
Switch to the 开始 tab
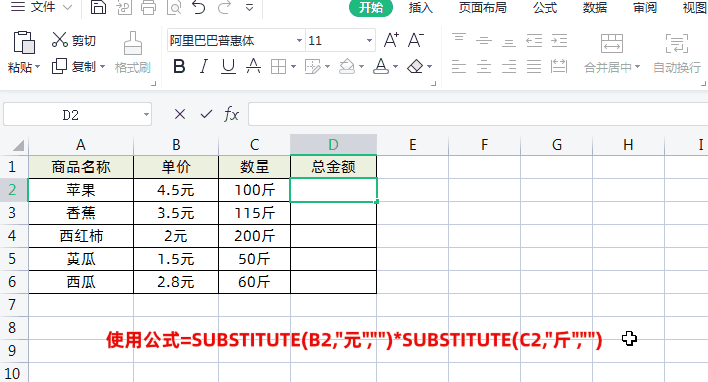coord(371,8)
